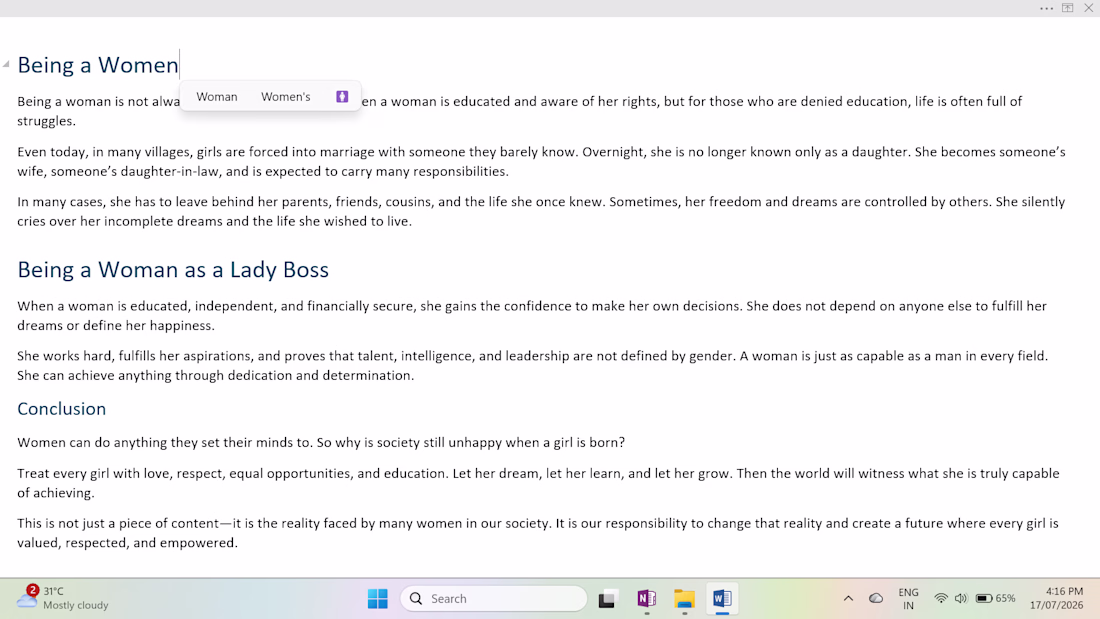1100x619 pixels.
Task: Accept the 'Woman' spelling suggestion
Action: pos(217,97)
